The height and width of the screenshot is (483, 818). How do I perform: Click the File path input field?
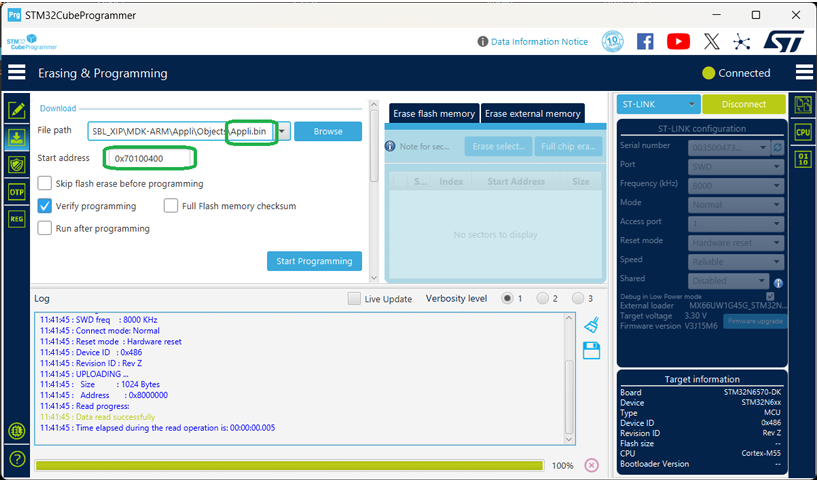[182, 131]
